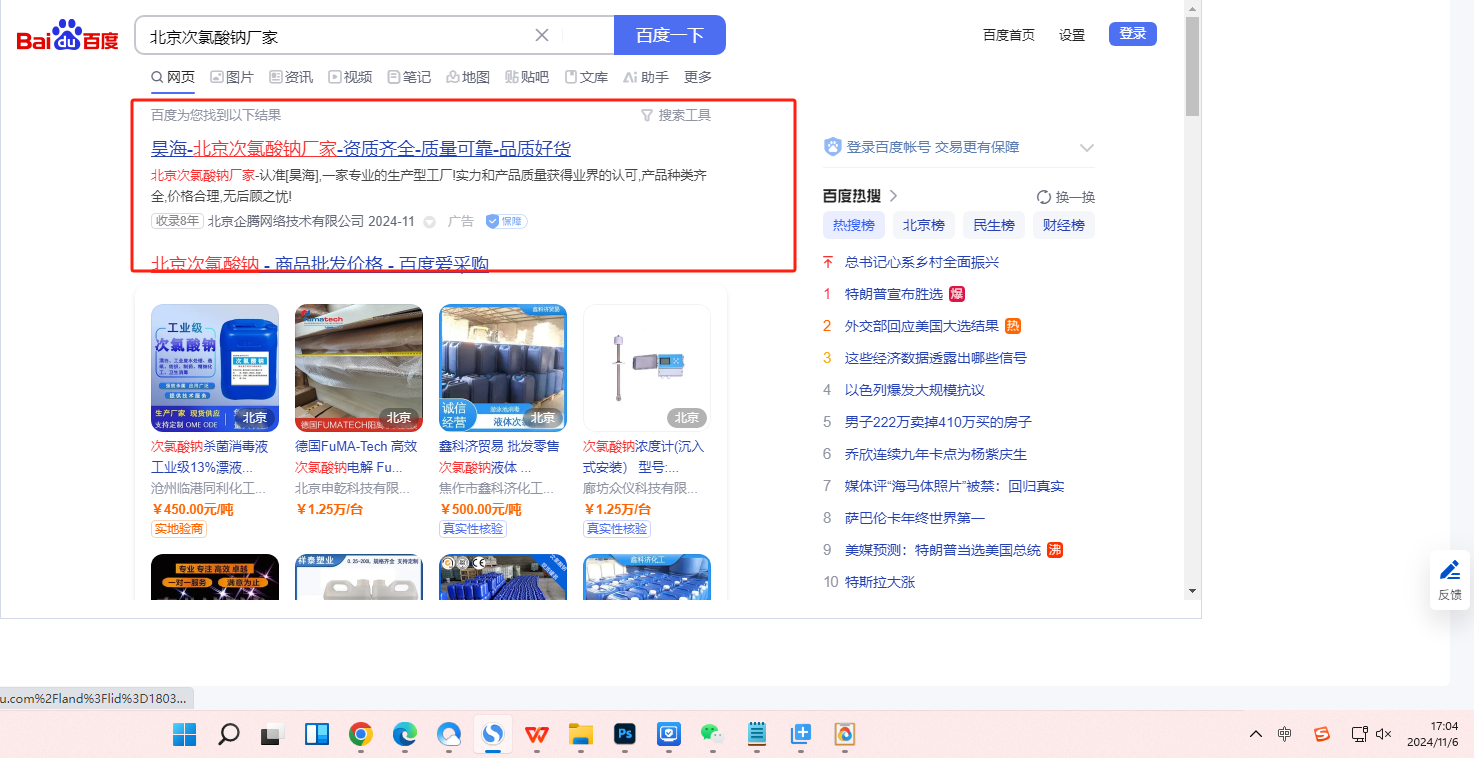Screen dimensions: 1474x758
Task: Refresh hot searches with 换一换
Action: point(1066,197)
